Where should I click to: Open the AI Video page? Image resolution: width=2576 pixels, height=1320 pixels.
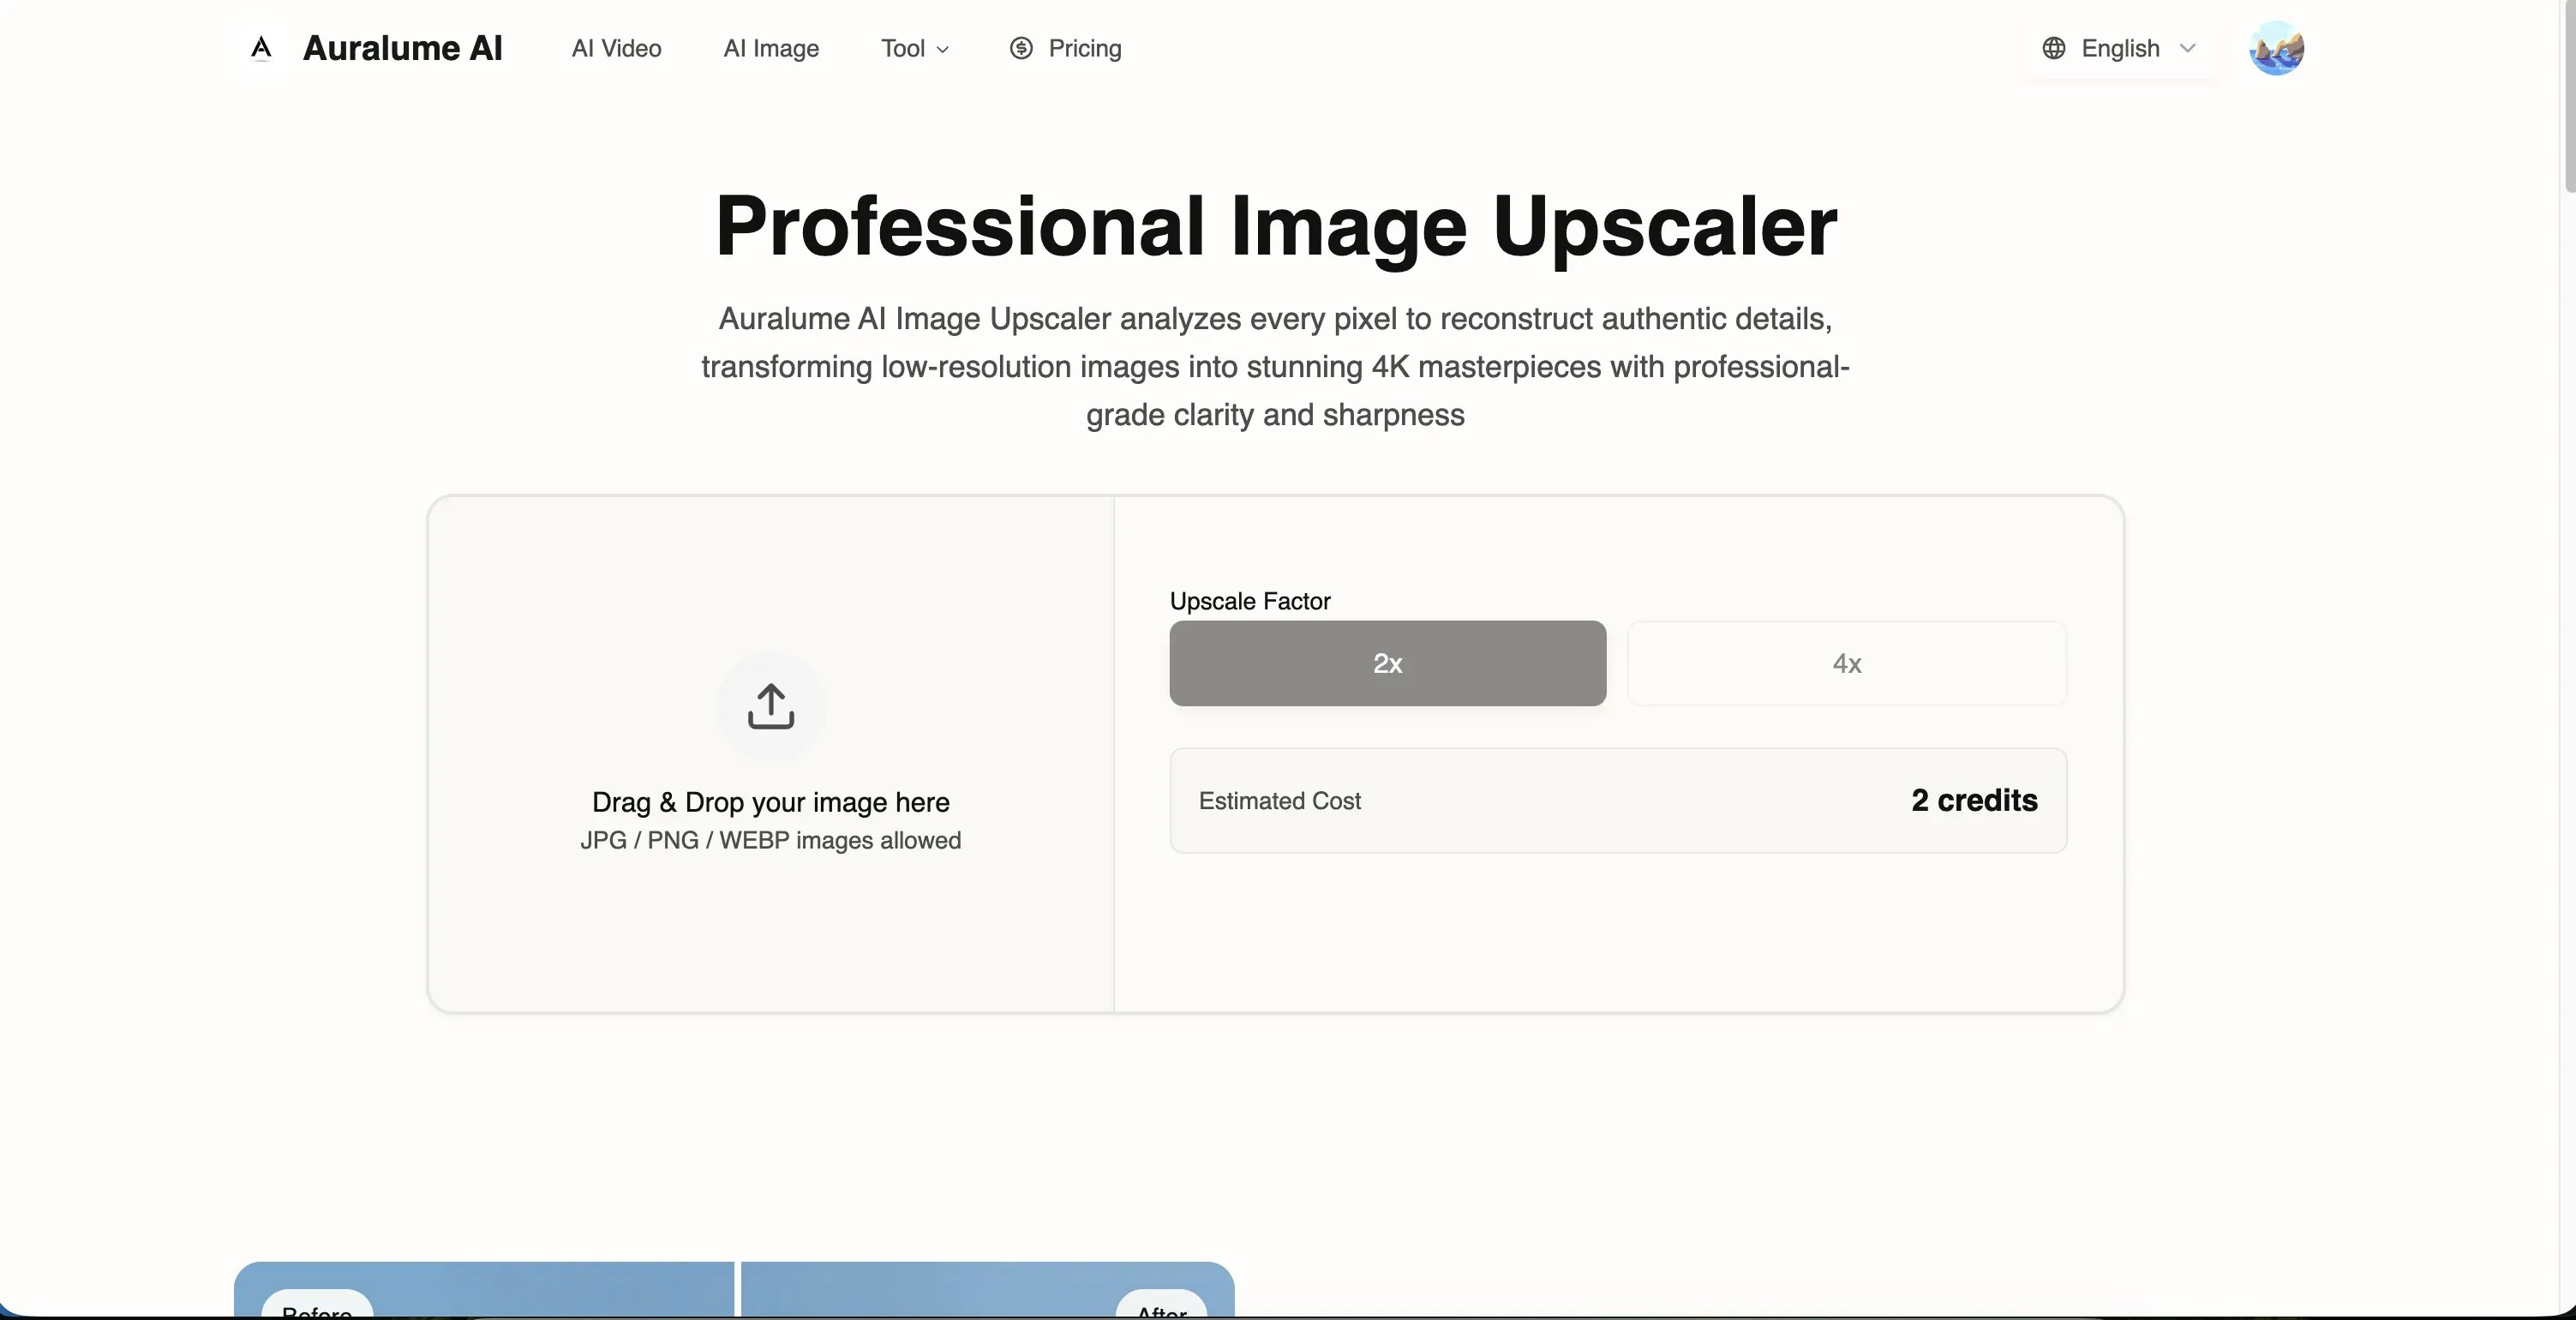[616, 48]
